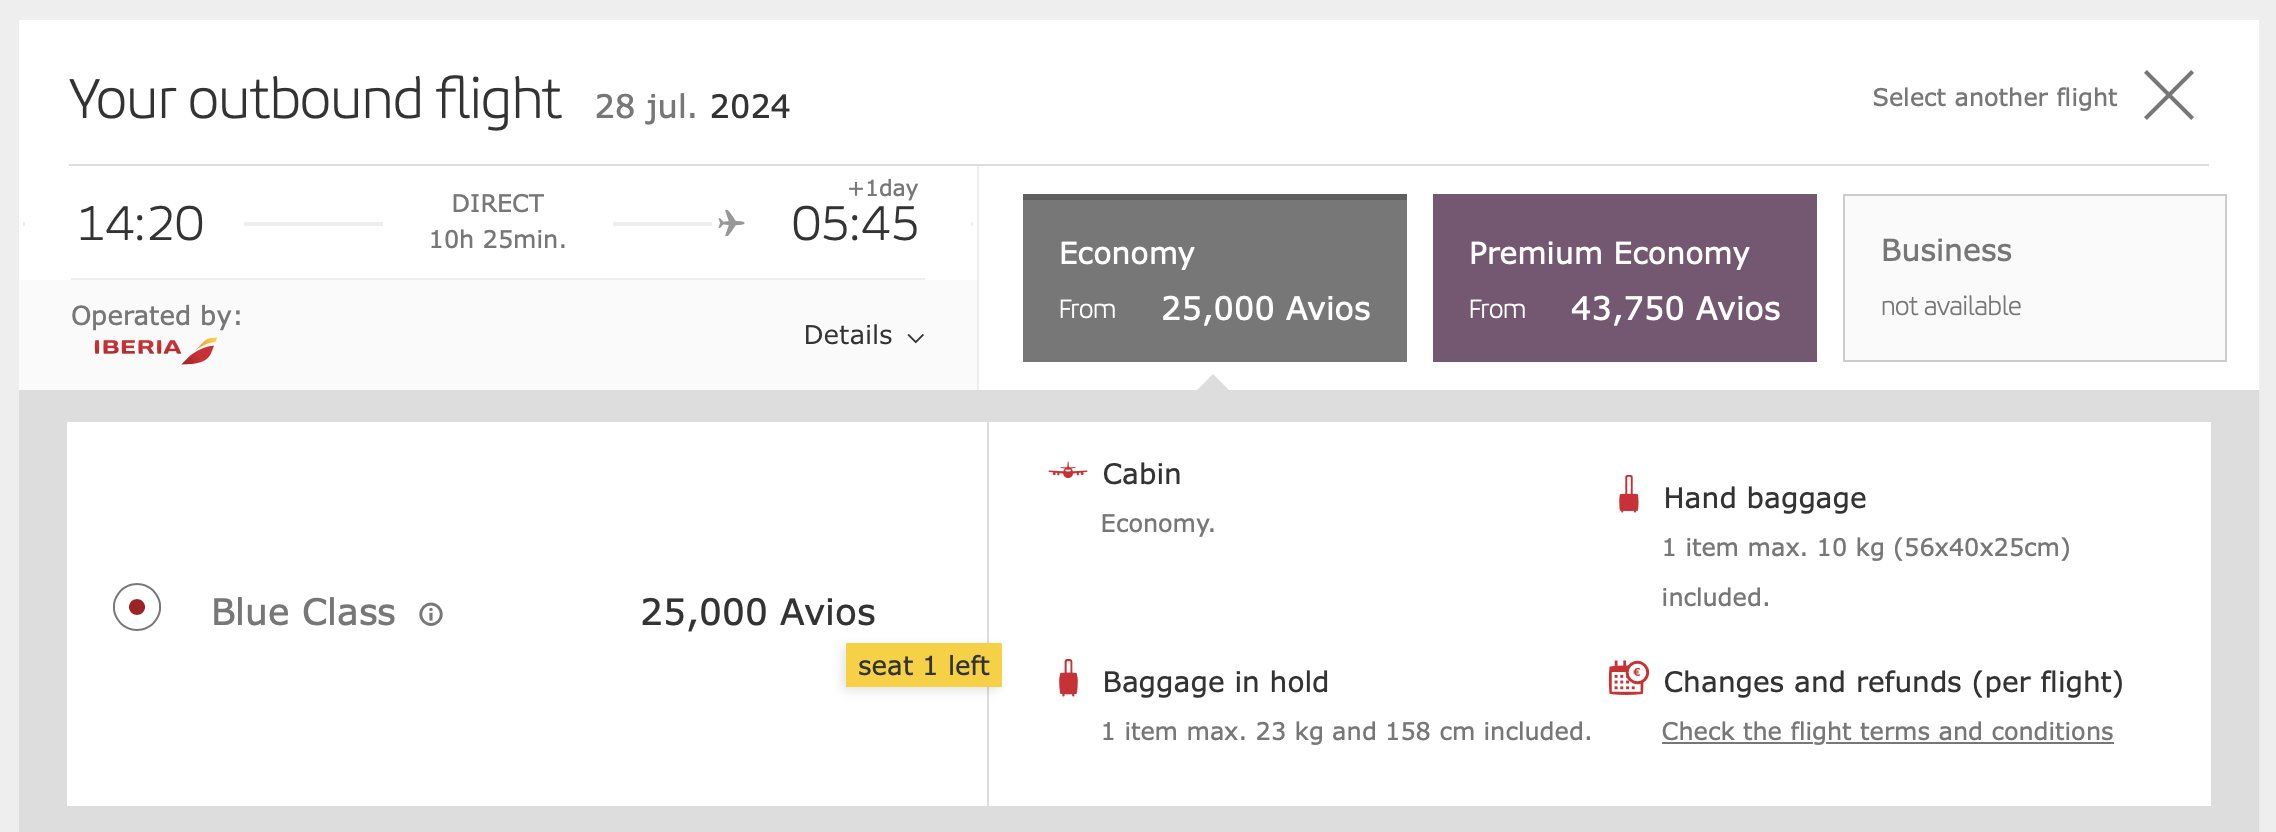Click the small plane arrow icon before arrival time
The width and height of the screenshot is (2276, 832).
731,222
